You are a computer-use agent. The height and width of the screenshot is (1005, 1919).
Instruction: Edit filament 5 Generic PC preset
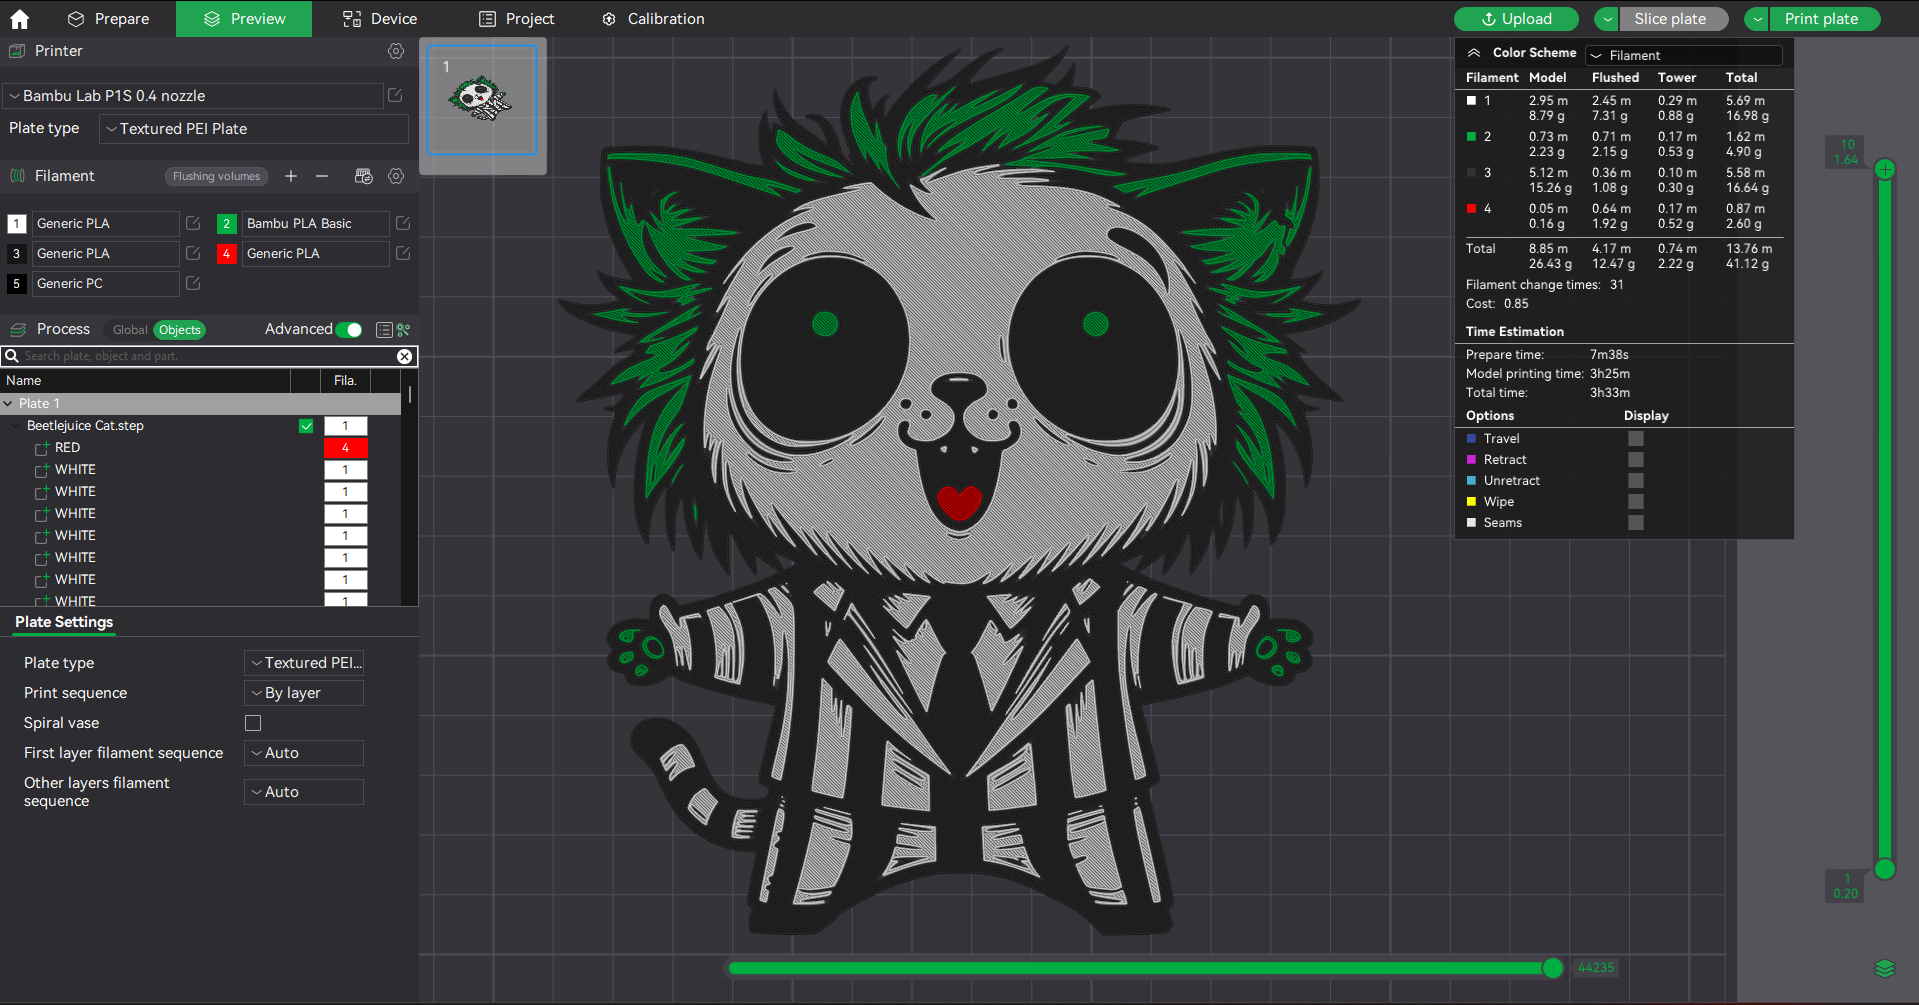193,283
